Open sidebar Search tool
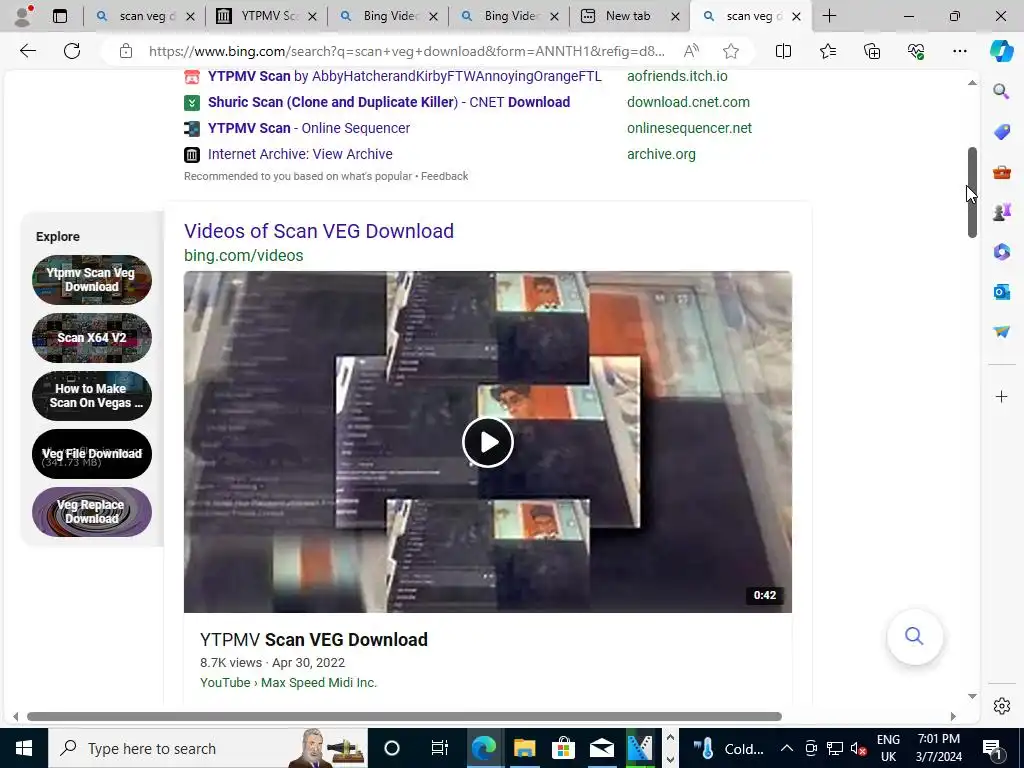1024x768 pixels. (1001, 91)
